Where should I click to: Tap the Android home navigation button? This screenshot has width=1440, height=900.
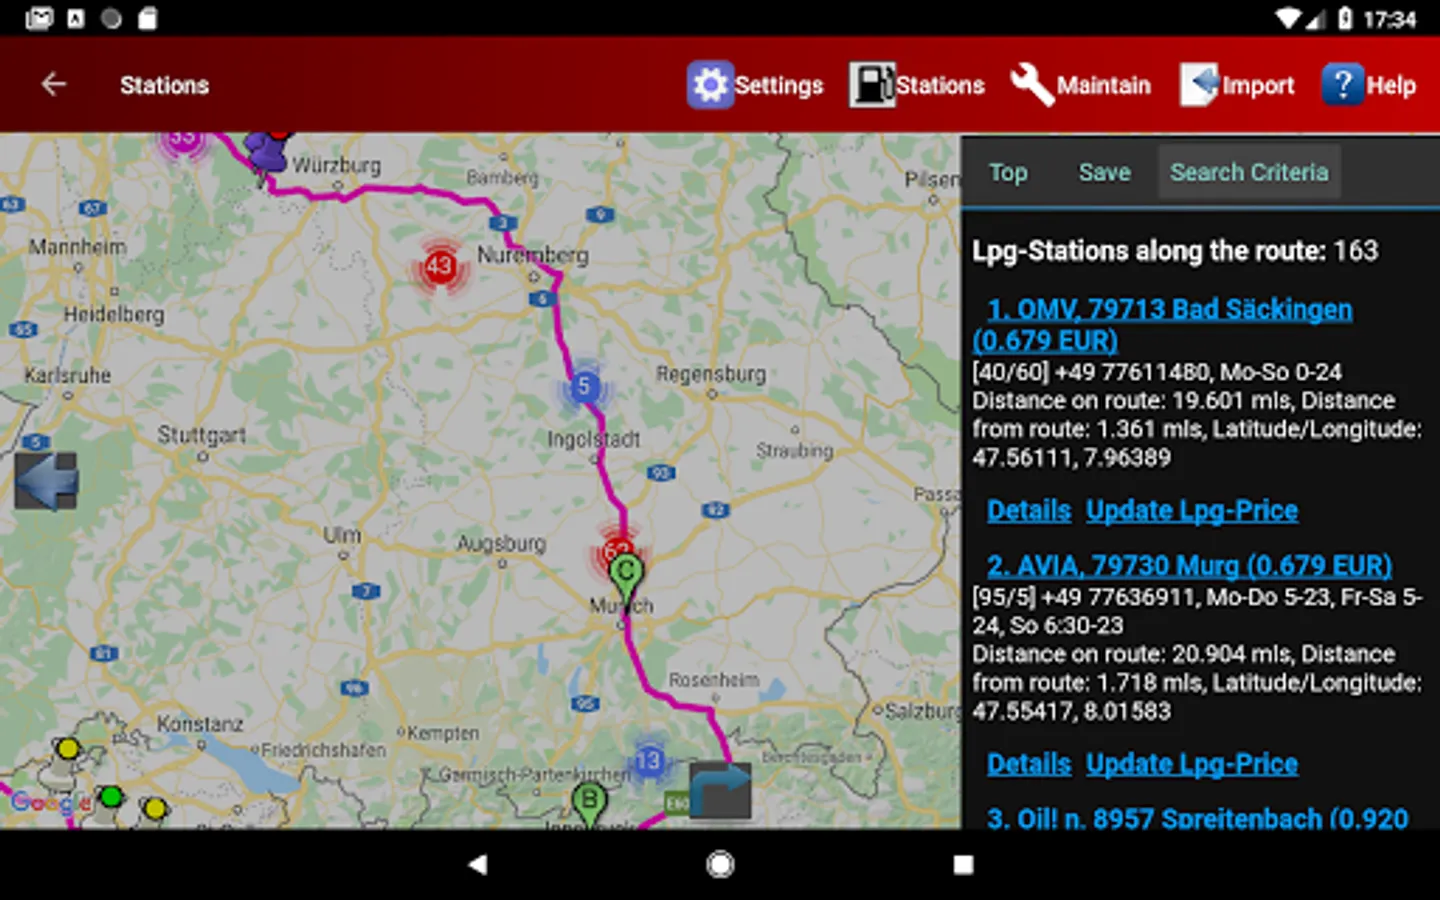(720, 864)
